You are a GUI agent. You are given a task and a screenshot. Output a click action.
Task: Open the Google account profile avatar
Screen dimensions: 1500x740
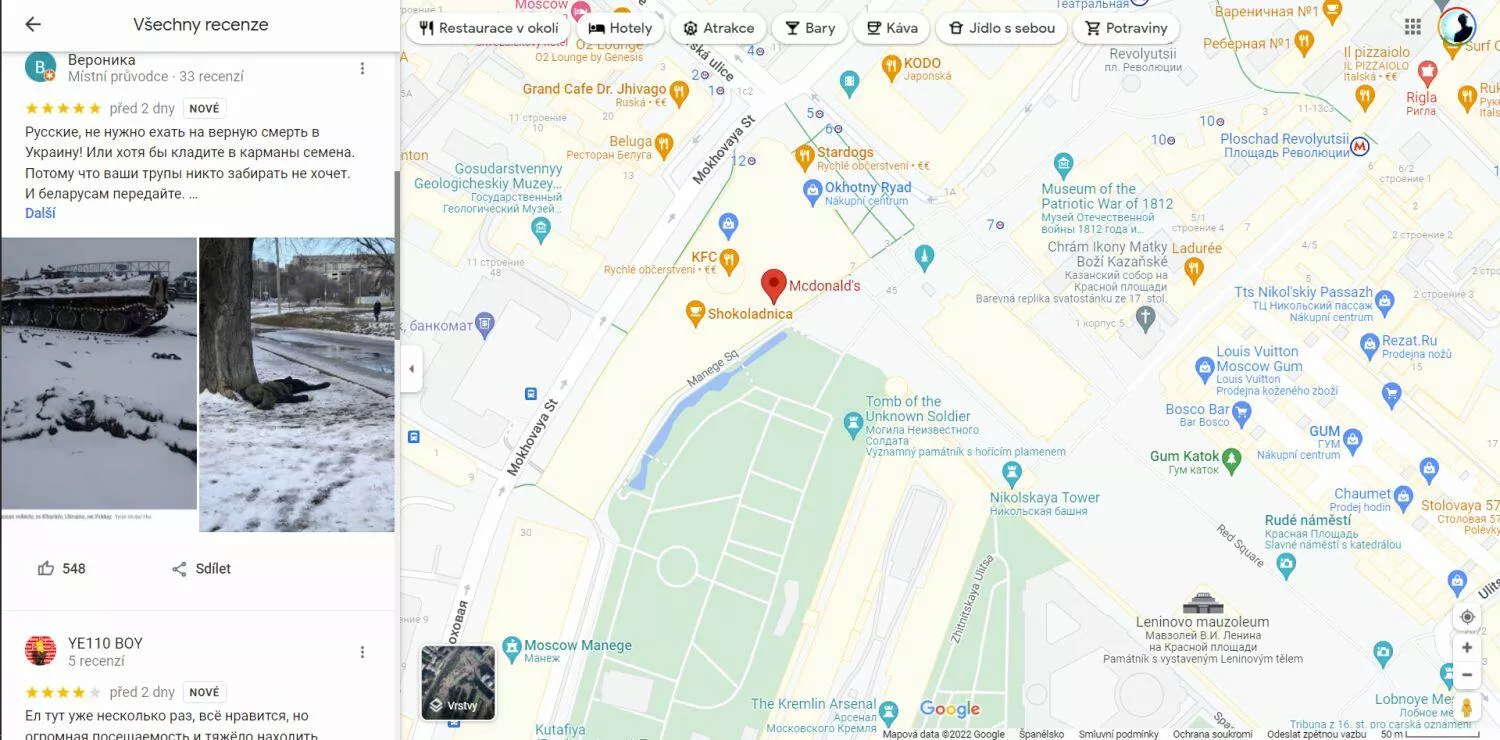(x=1457, y=26)
